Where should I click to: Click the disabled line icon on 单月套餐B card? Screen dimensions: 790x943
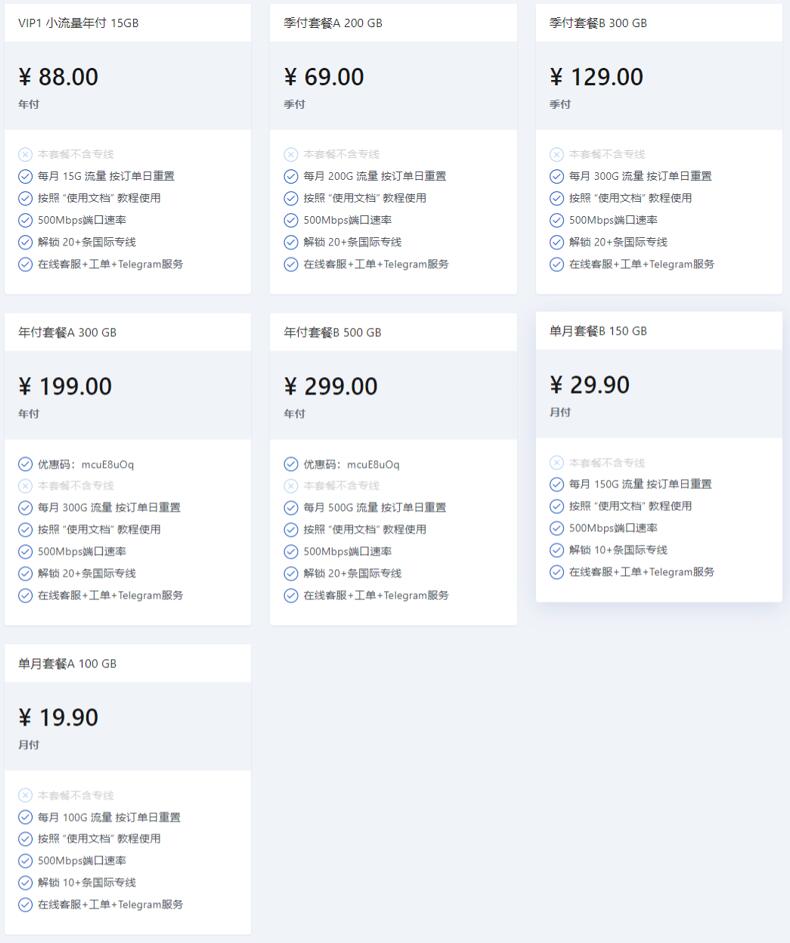click(x=556, y=462)
